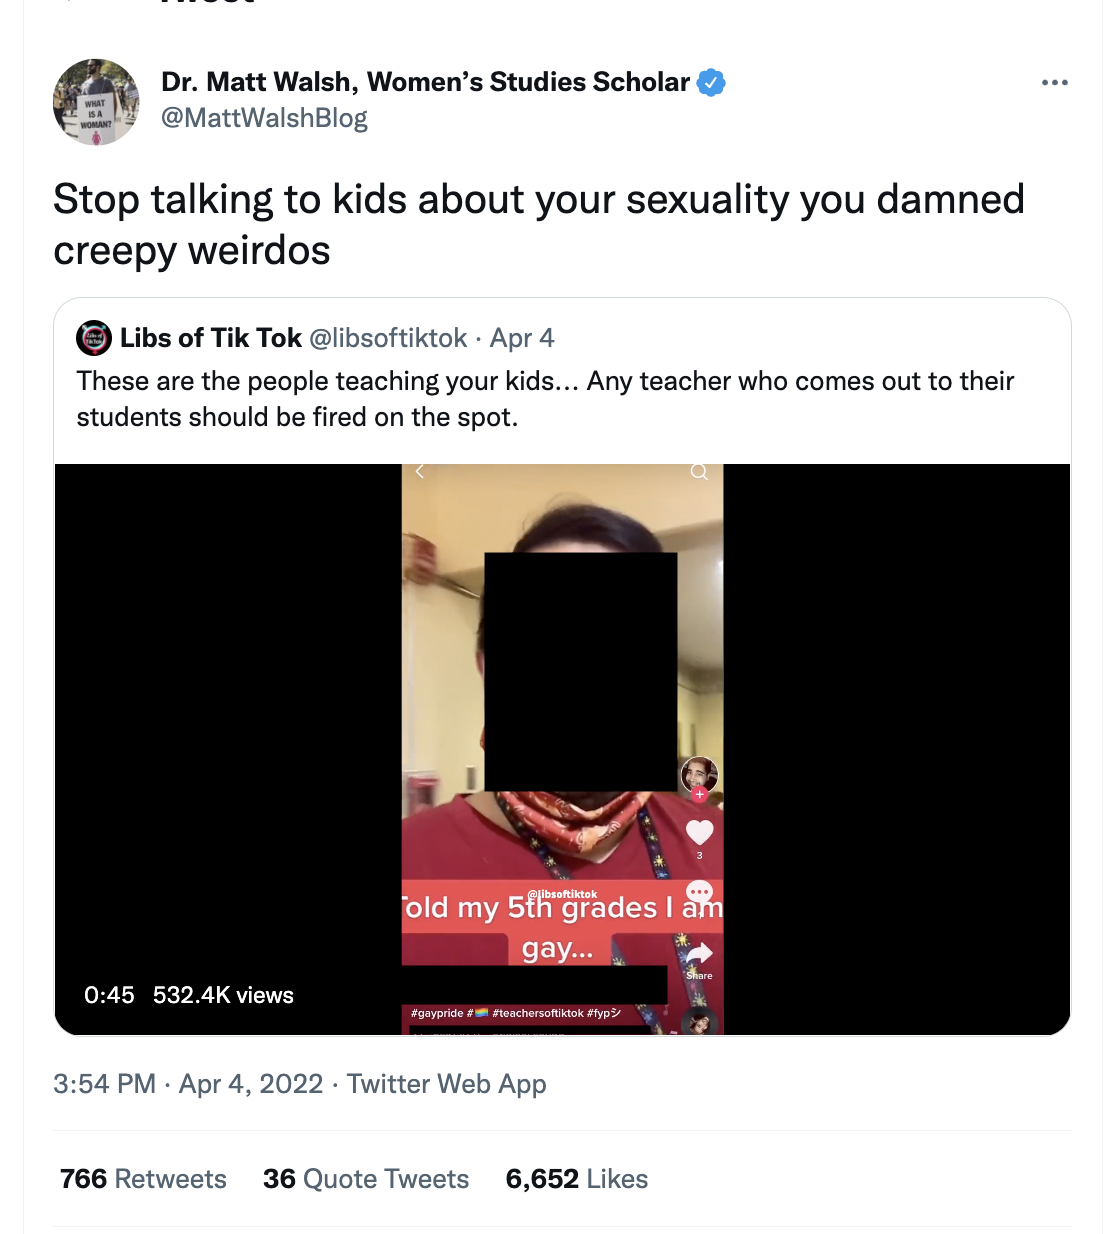This screenshot has height=1234, width=1110.
Task: Click the back chevron inside the TikTok video
Action: (x=419, y=471)
